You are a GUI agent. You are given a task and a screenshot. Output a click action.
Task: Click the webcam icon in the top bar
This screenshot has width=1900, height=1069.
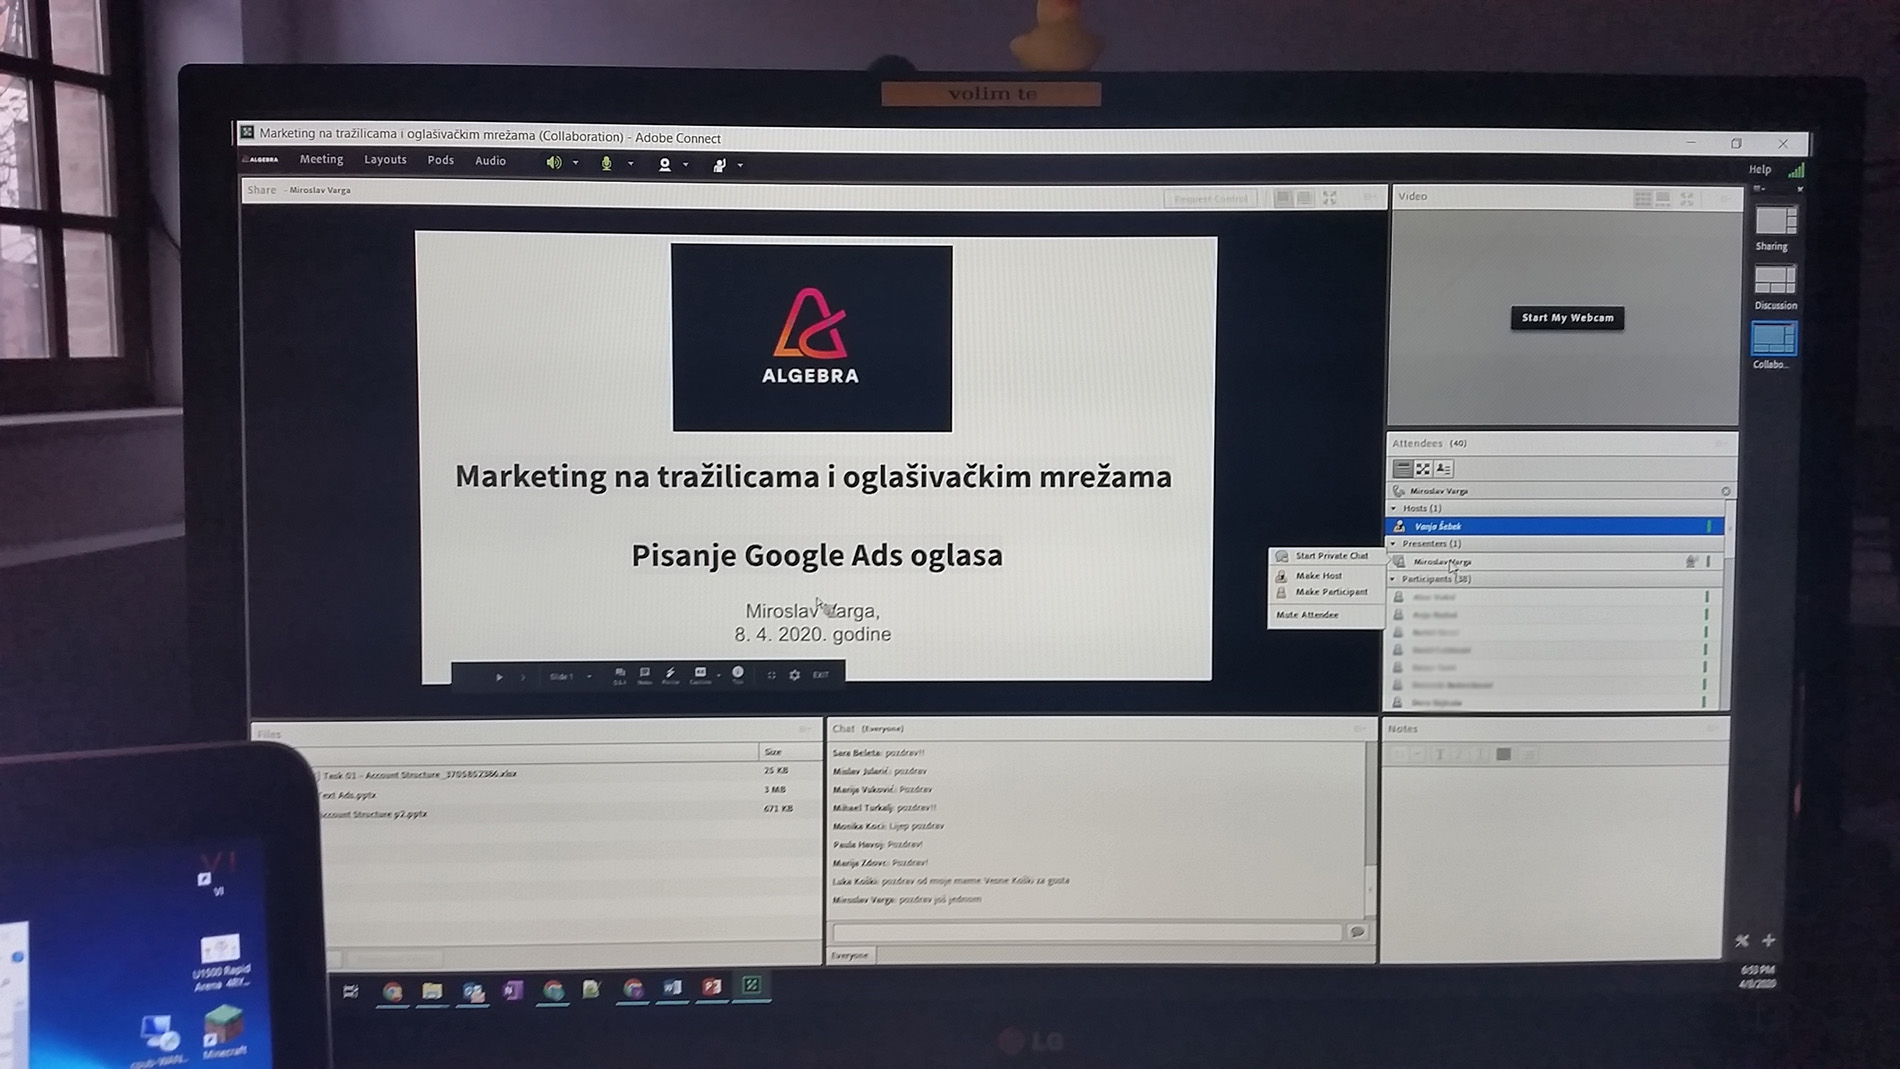[x=664, y=165]
